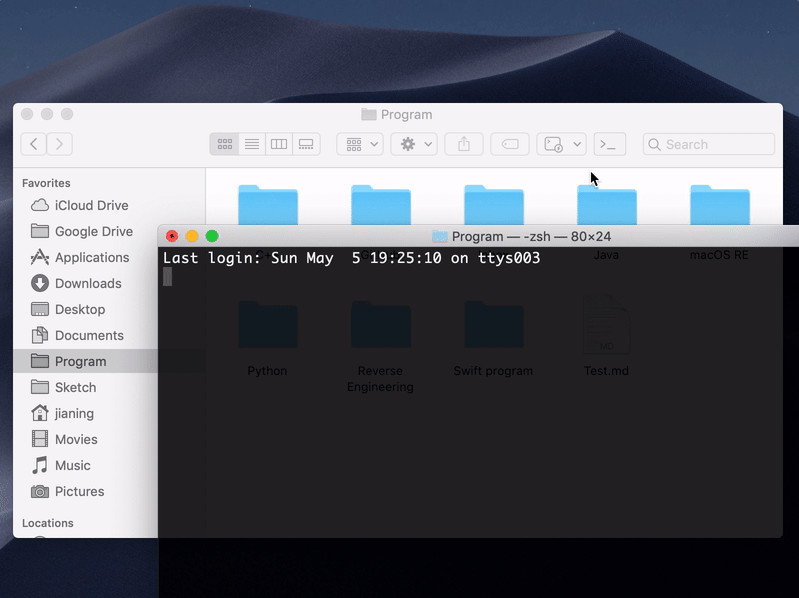Go back in Finder navigation

click(34, 144)
